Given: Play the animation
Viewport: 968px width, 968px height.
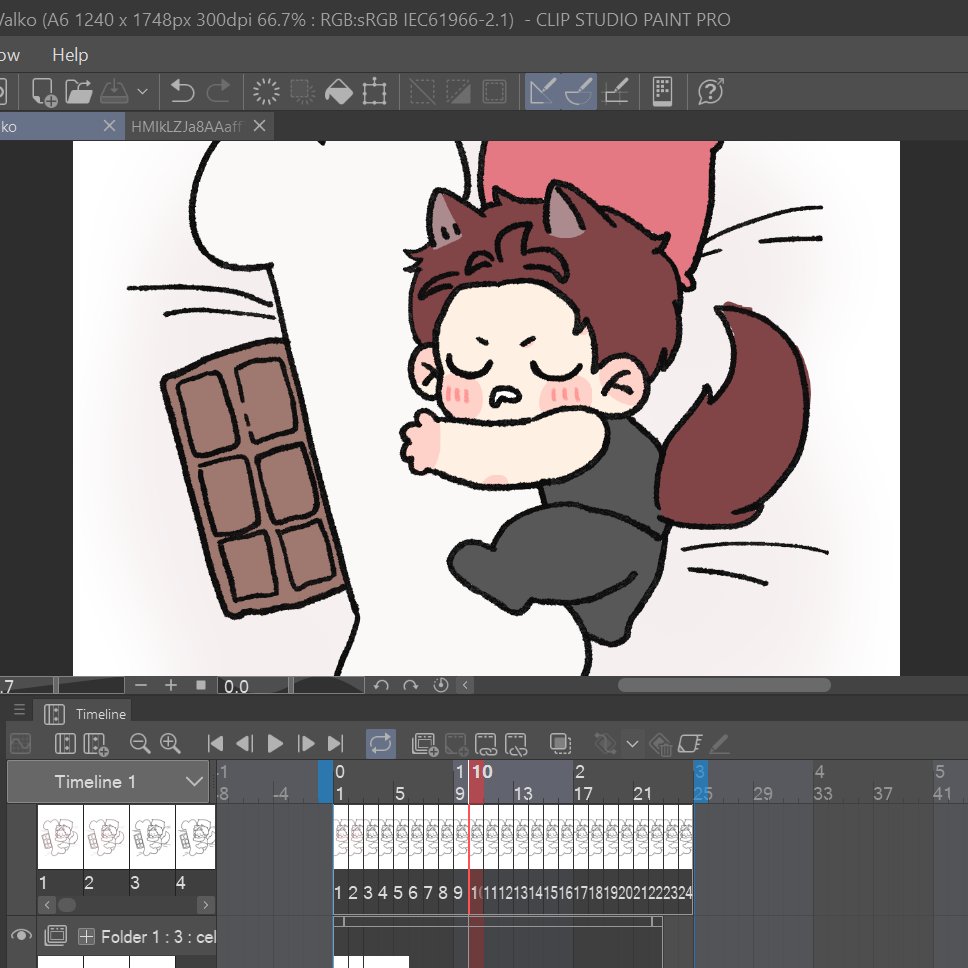Looking at the screenshot, I should click(x=275, y=743).
